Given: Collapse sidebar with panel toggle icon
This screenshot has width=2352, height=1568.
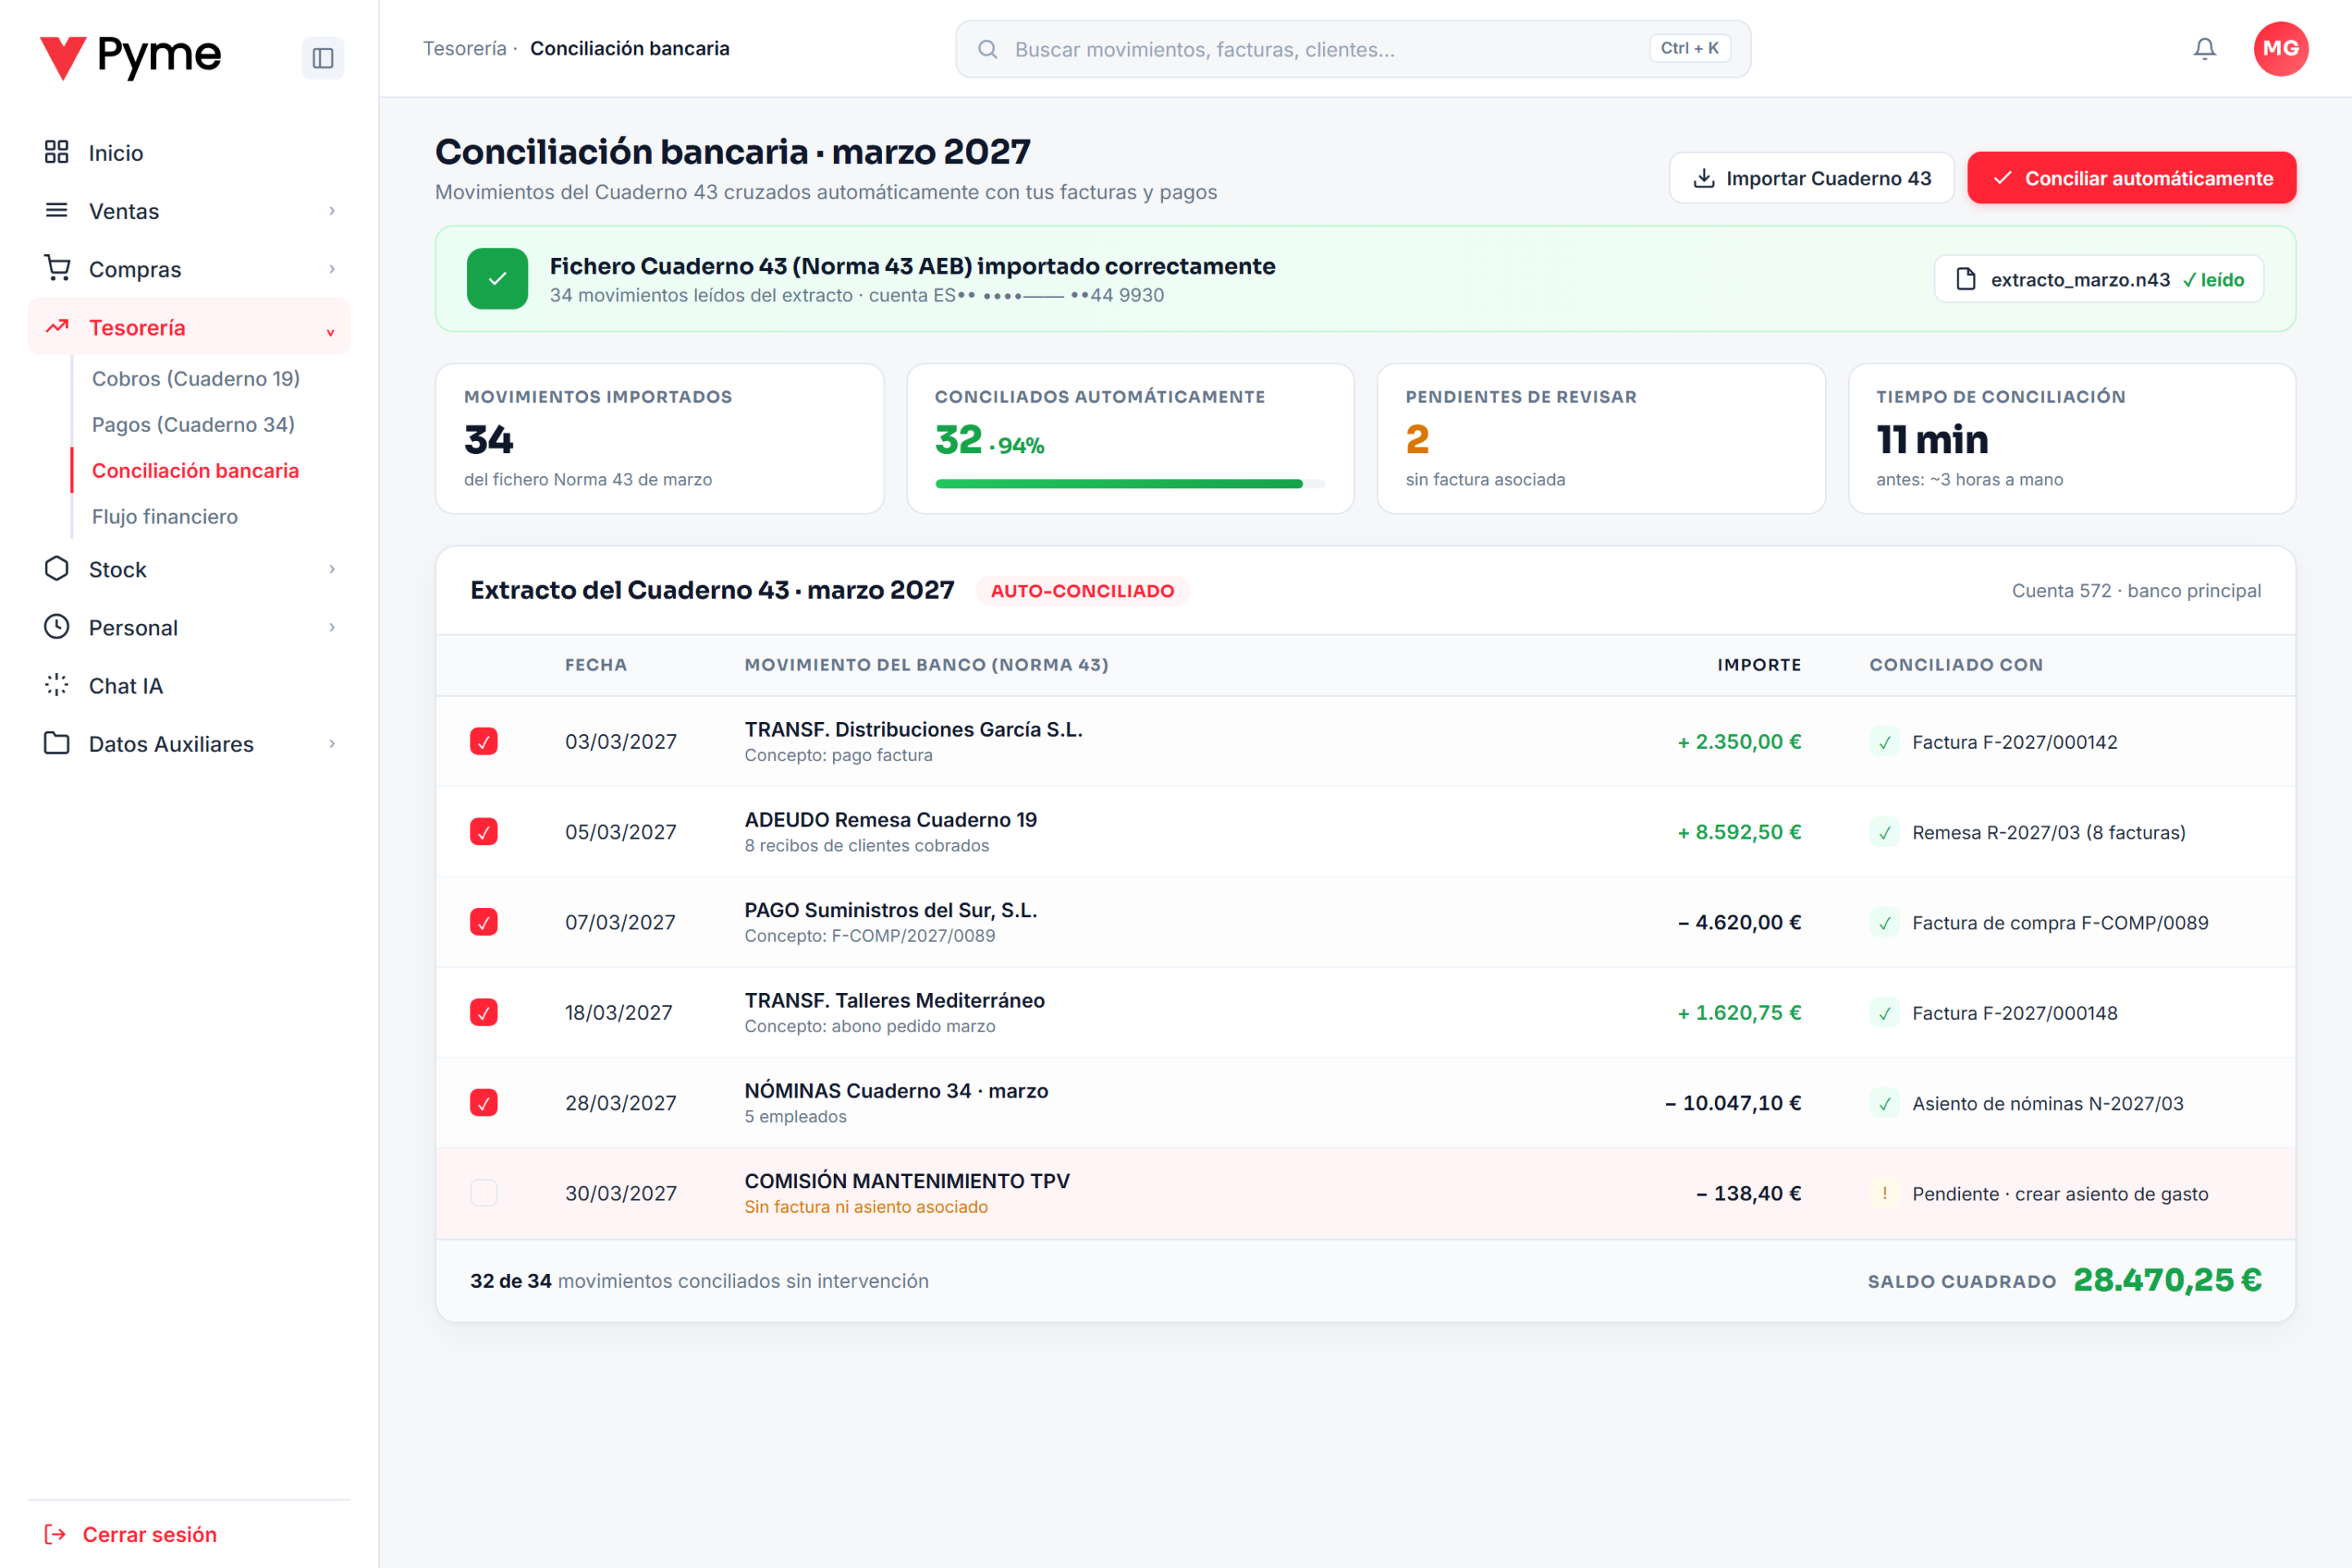Looking at the screenshot, I should point(323,58).
